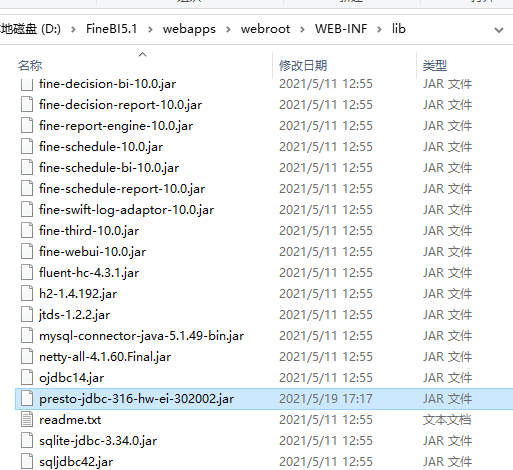Click the lib breadcrumb segment
Screen dimensions: 513x470
pos(398,29)
